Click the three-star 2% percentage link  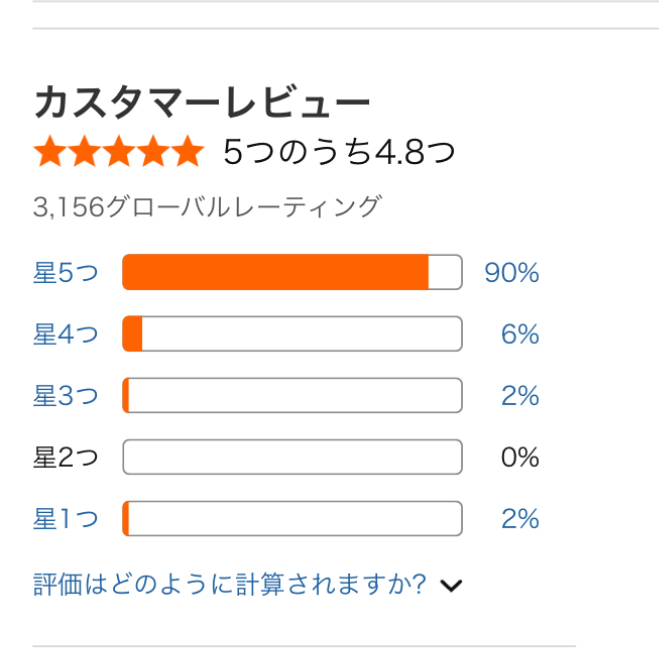pos(520,396)
